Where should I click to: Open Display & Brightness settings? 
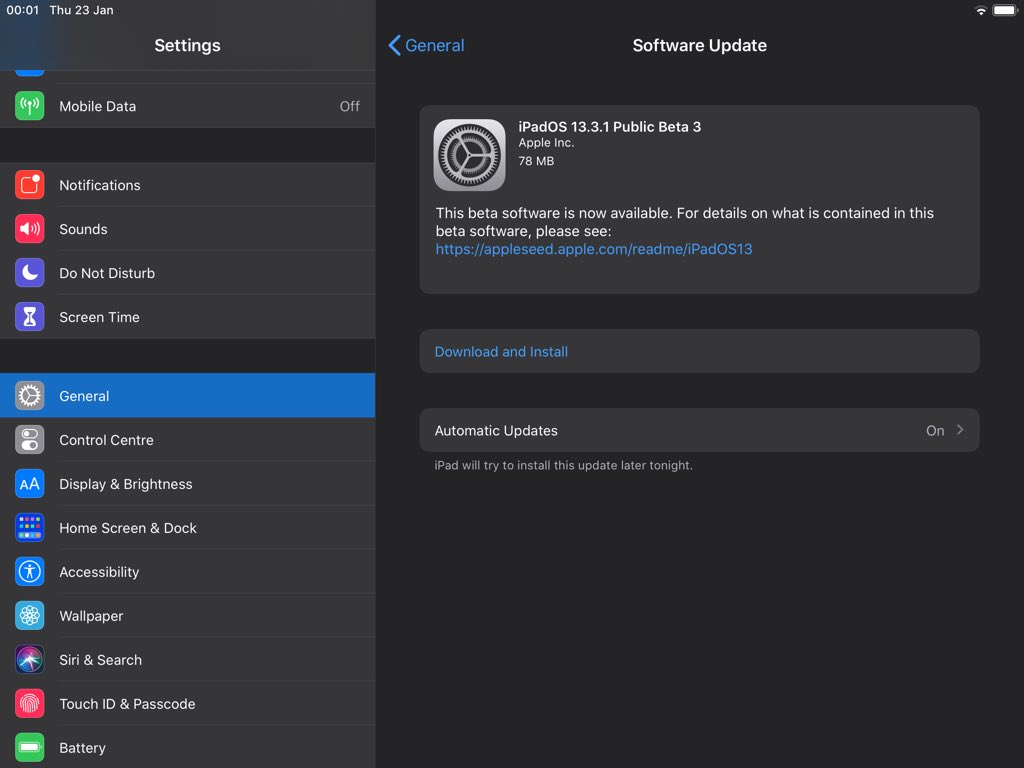tap(187, 484)
